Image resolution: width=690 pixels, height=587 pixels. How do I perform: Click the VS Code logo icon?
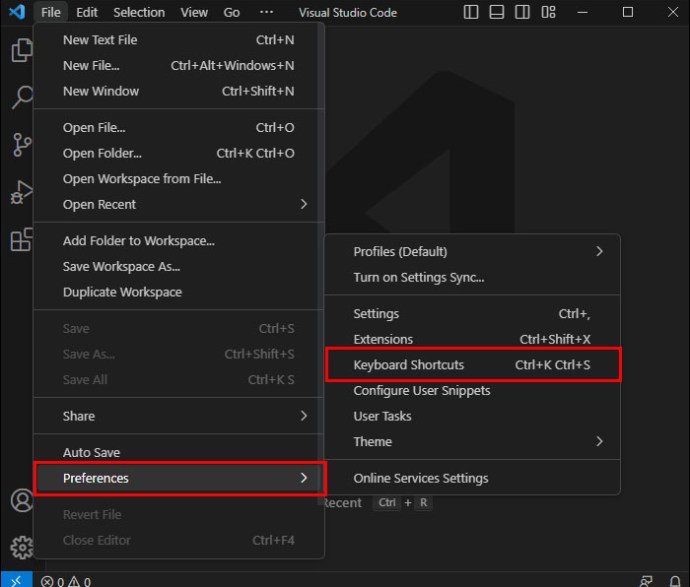pos(17,12)
